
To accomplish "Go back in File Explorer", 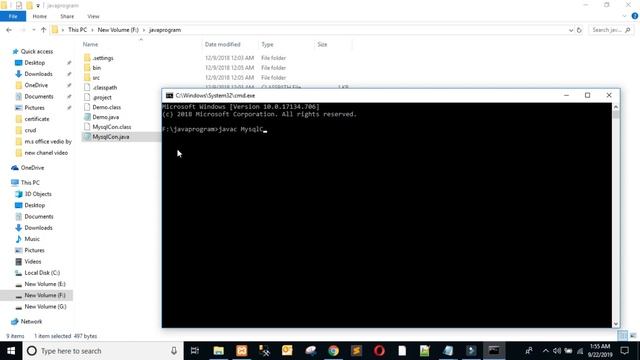I will (x=9, y=30).
